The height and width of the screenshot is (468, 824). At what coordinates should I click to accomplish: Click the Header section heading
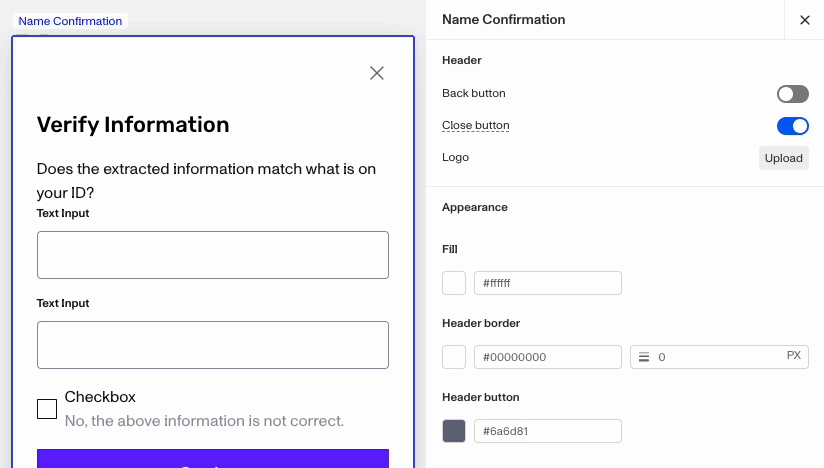461,60
